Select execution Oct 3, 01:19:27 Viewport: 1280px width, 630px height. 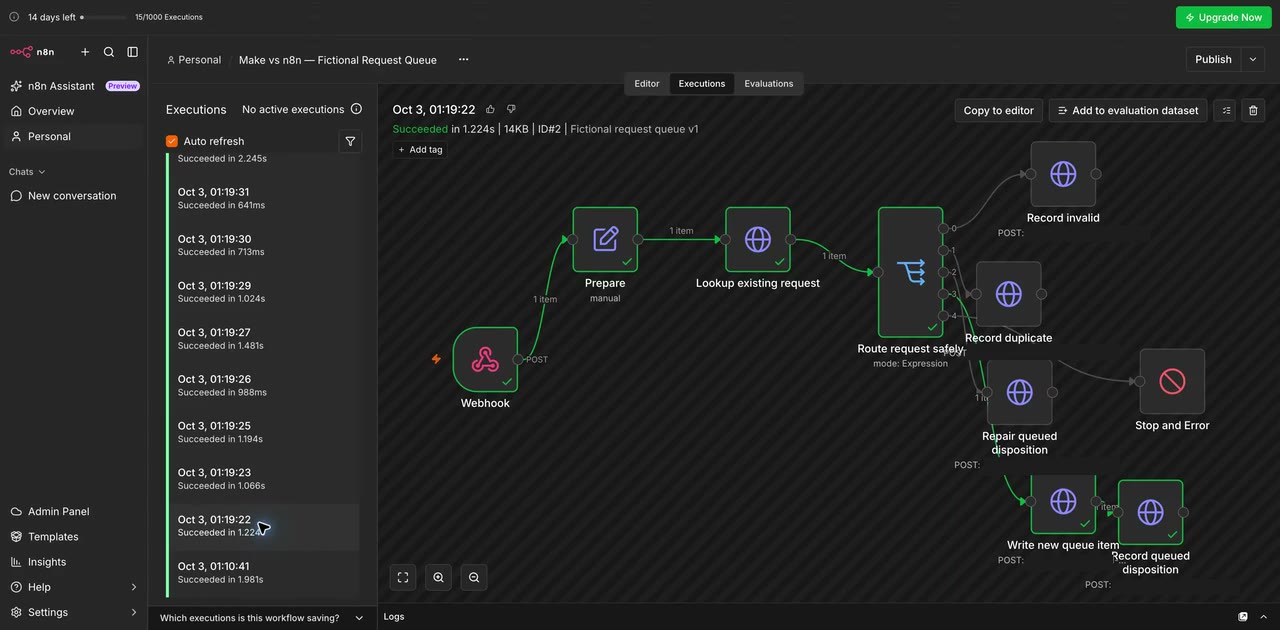[x=262, y=338]
